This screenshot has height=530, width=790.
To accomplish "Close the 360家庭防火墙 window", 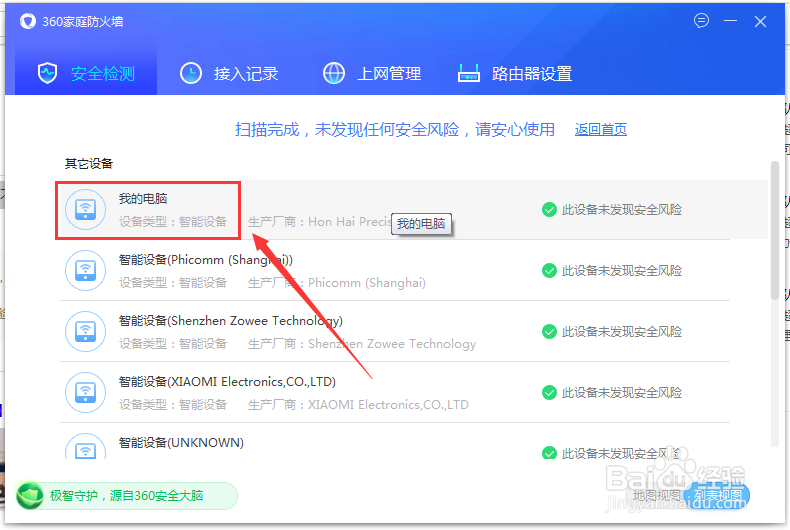I will pyautogui.click(x=760, y=21).
